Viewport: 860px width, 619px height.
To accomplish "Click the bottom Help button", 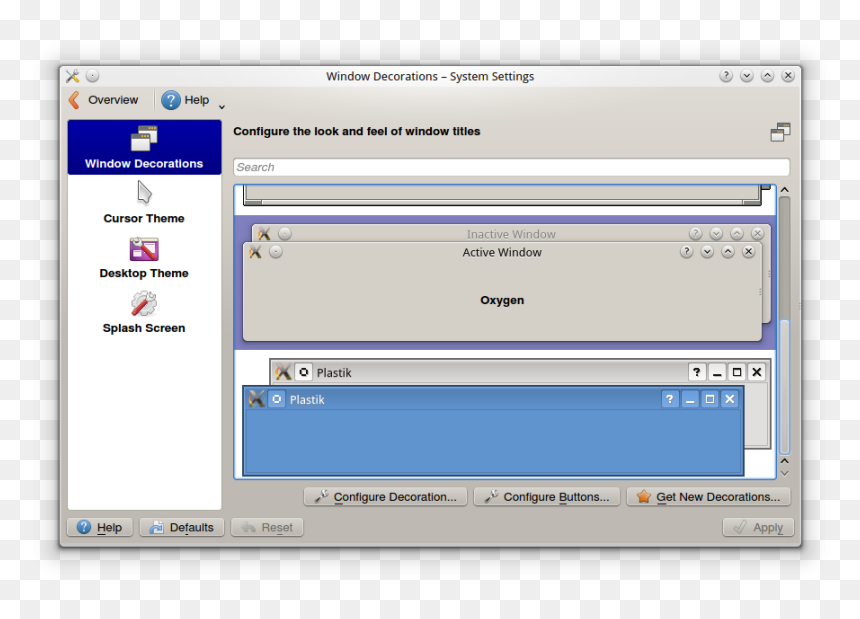I will click(x=100, y=527).
